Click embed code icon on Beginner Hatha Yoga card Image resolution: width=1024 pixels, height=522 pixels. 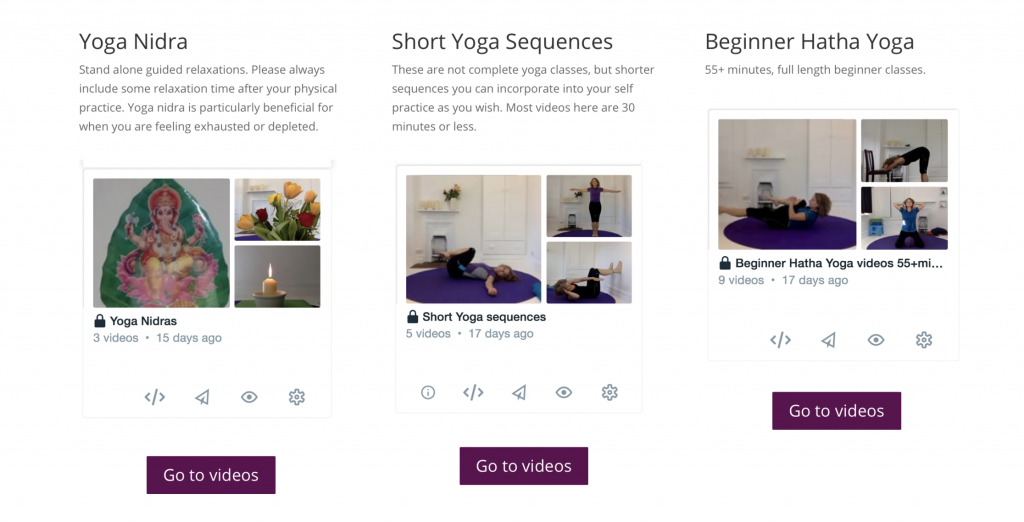click(x=780, y=340)
